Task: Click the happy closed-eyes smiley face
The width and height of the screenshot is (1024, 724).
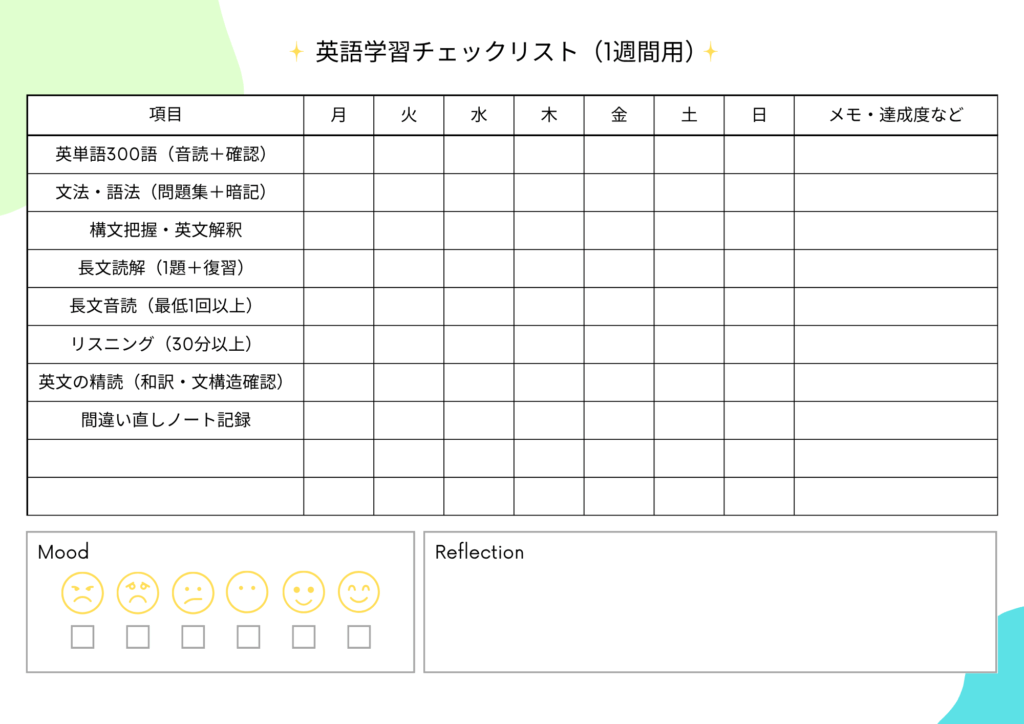Action: [359, 593]
